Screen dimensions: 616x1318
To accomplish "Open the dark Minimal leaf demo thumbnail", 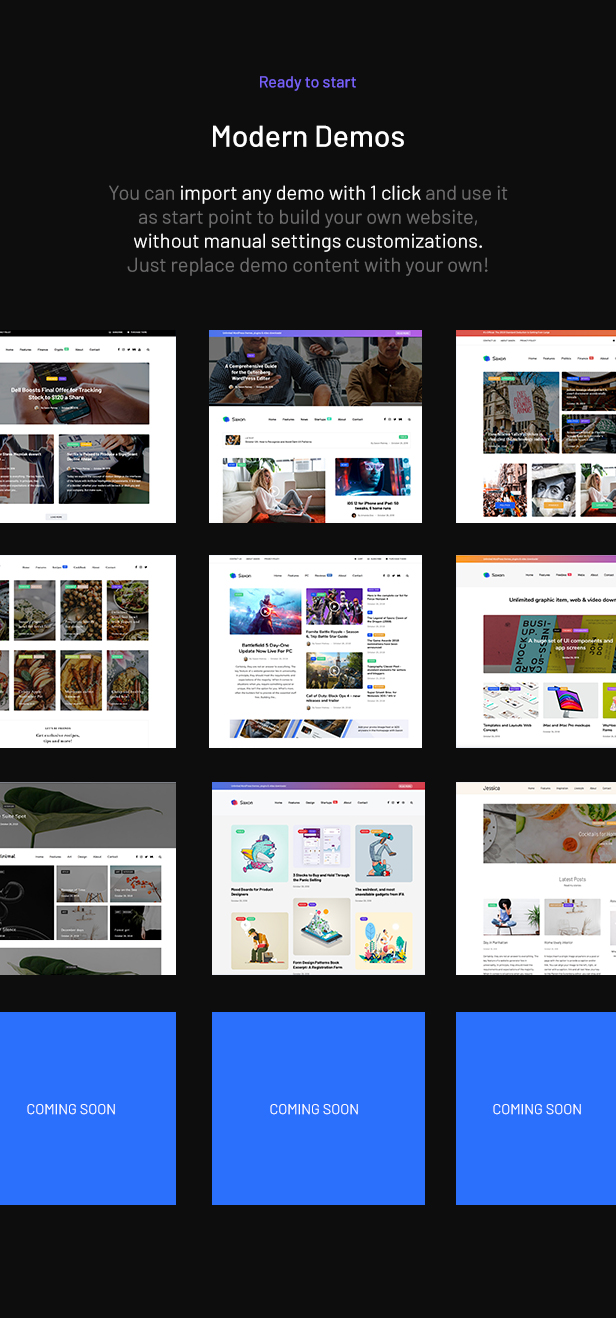I will pos(88,878).
